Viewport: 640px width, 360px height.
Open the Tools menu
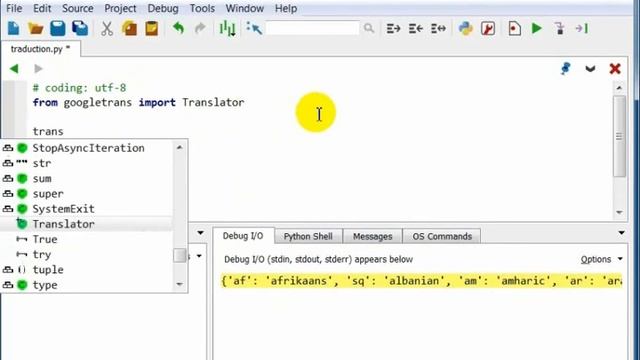tap(202, 8)
